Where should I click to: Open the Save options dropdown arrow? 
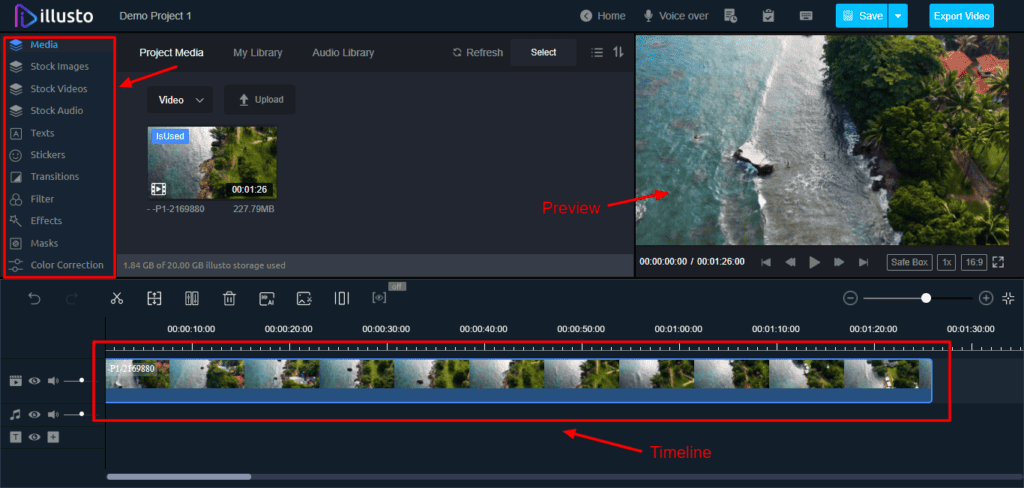pos(898,16)
